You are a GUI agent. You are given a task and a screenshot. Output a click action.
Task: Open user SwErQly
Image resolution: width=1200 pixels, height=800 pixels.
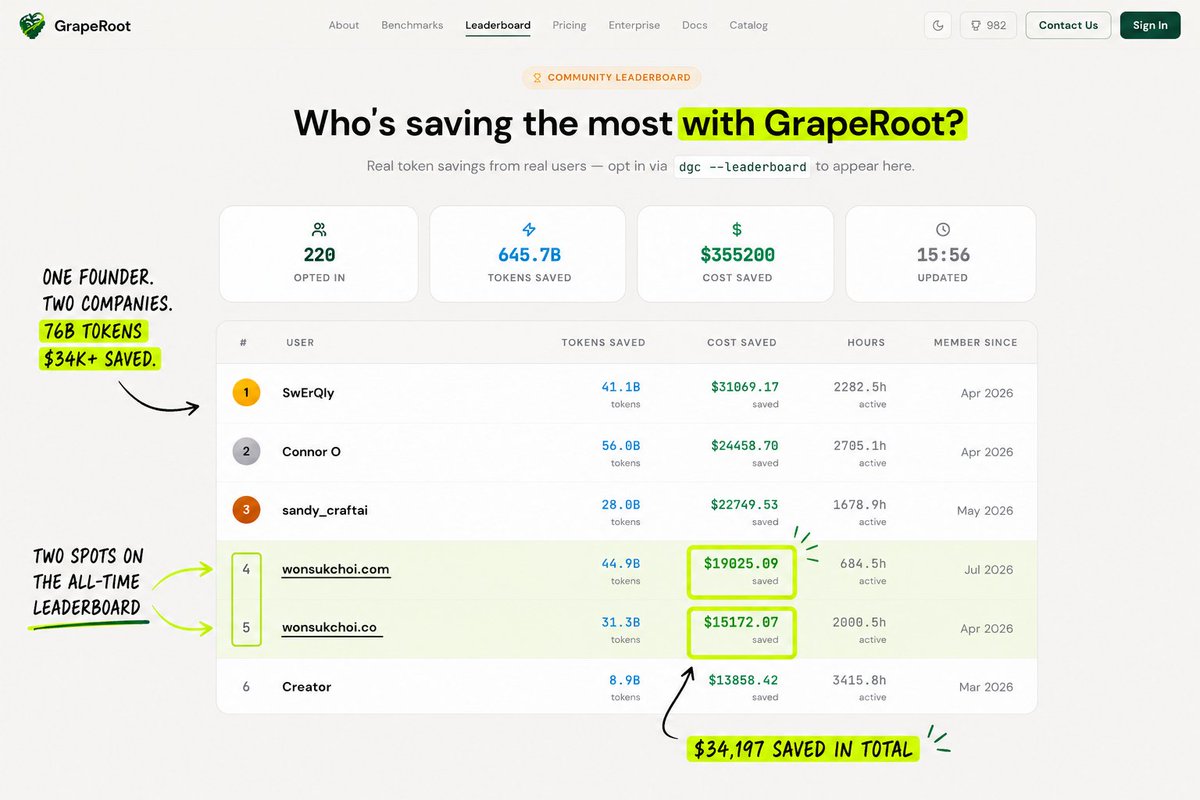(308, 393)
